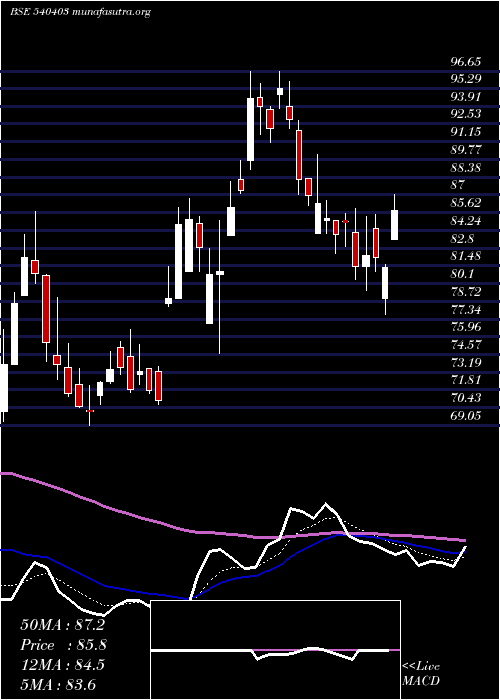Select the 75.96 price axis label
Viewport: 500px width, 700px height.
tap(466, 327)
